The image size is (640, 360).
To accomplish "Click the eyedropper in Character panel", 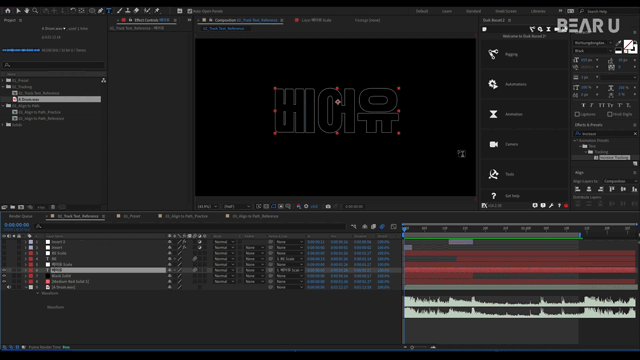I will pyautogui.click(x=619, y=43).
